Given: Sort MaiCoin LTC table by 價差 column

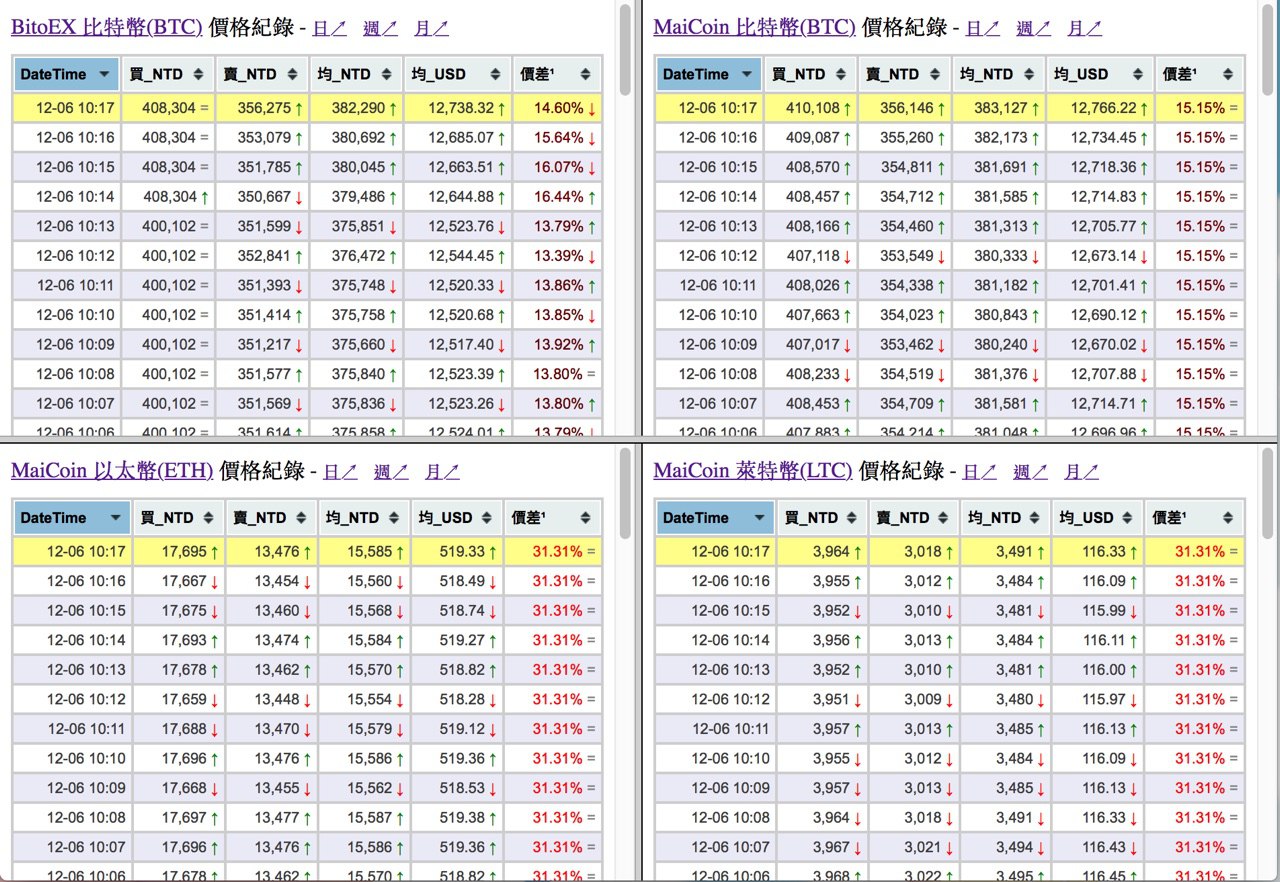Looking at the screenshot, I should click(x=1194, y=518).
